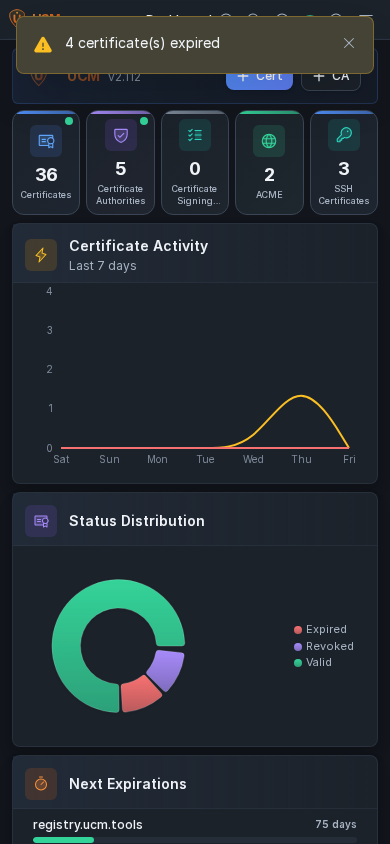Click the Fri axis label

tap(349, 459)
